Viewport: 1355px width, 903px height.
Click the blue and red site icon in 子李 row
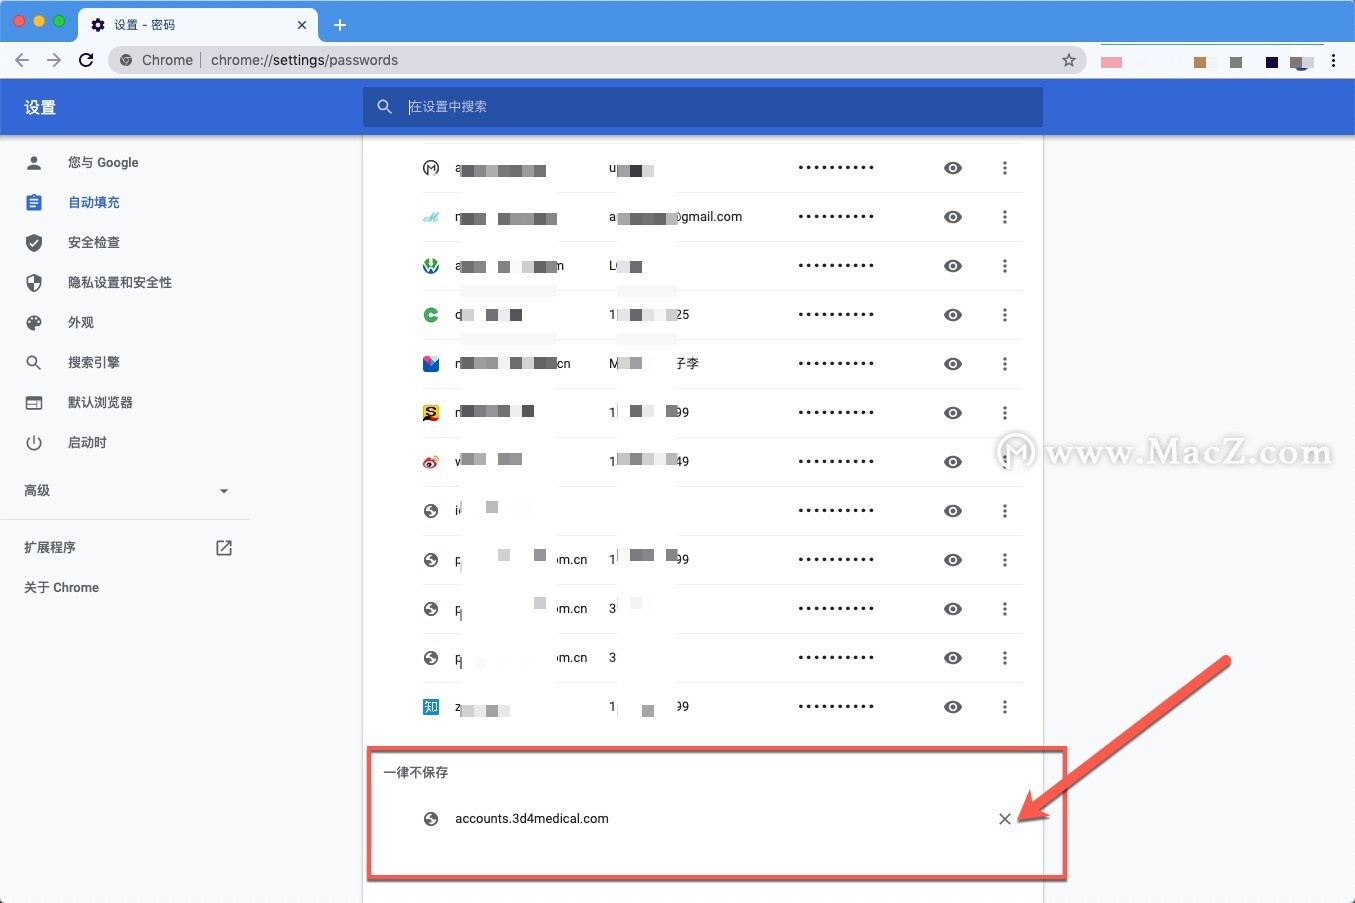(x=431, y=364)
